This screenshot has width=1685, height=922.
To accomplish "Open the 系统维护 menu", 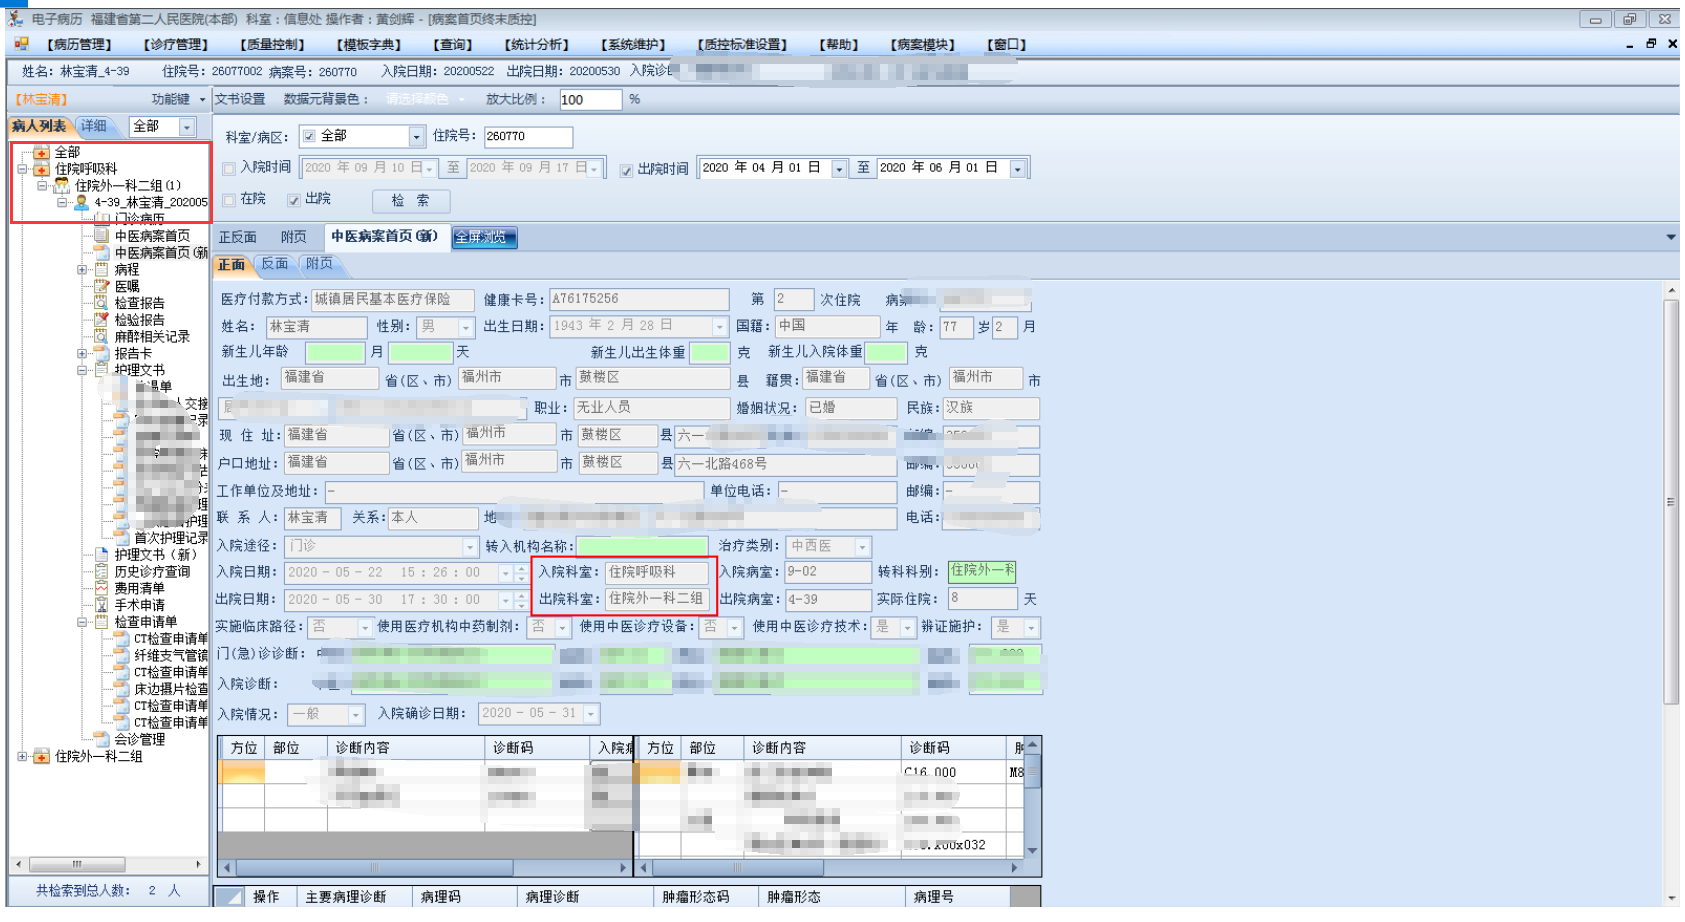I will (633, 44).
